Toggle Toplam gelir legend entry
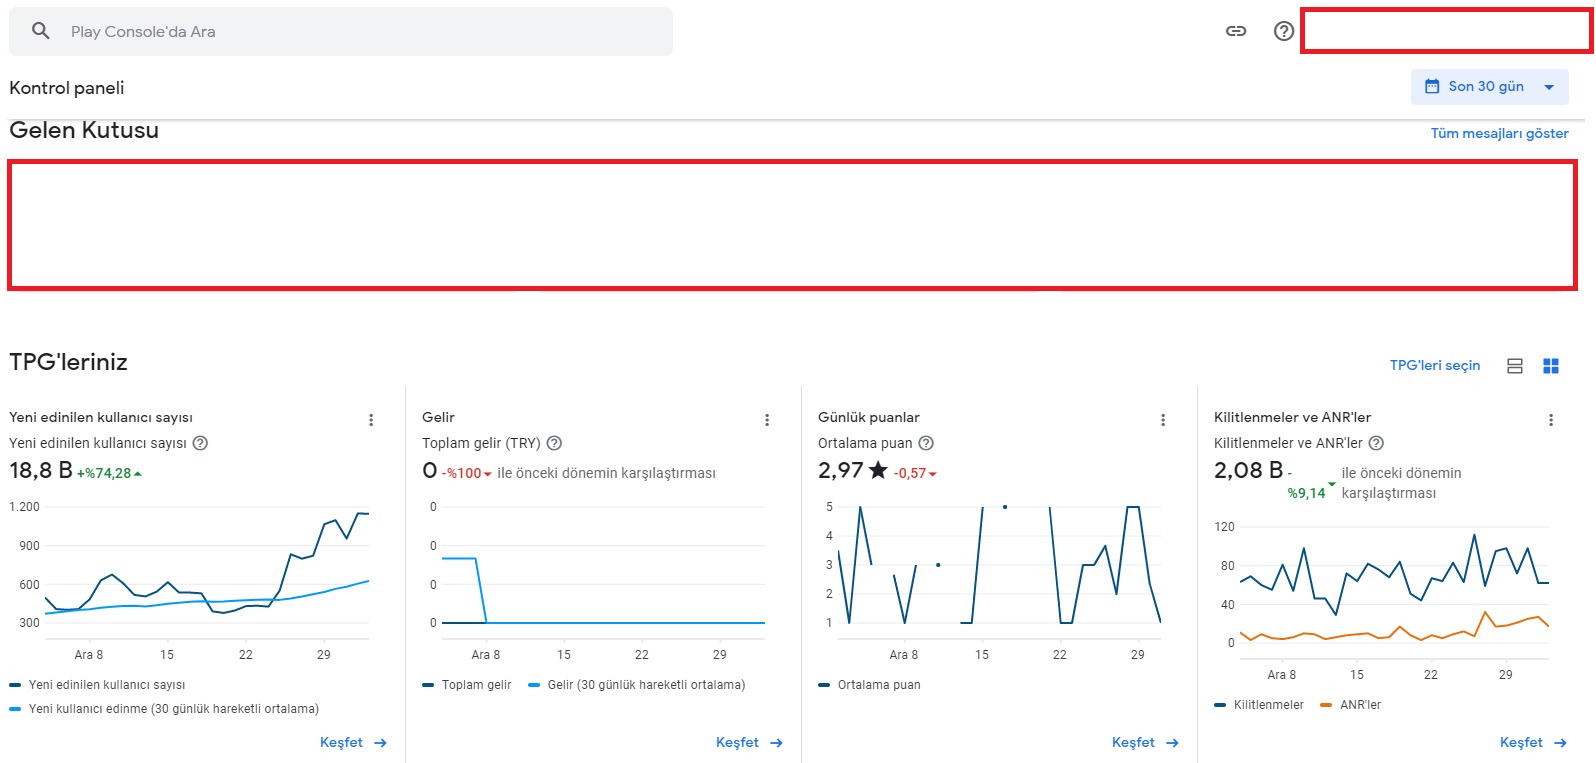The height and width of the screenshot is (763, 1596). pos(467,685)
